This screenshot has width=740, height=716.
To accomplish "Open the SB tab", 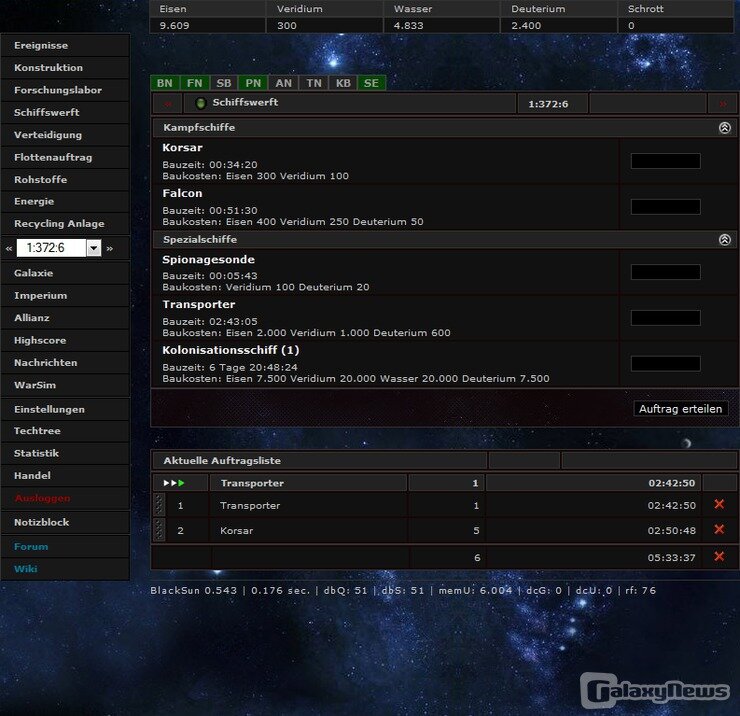I will click(x=224, y=83).
